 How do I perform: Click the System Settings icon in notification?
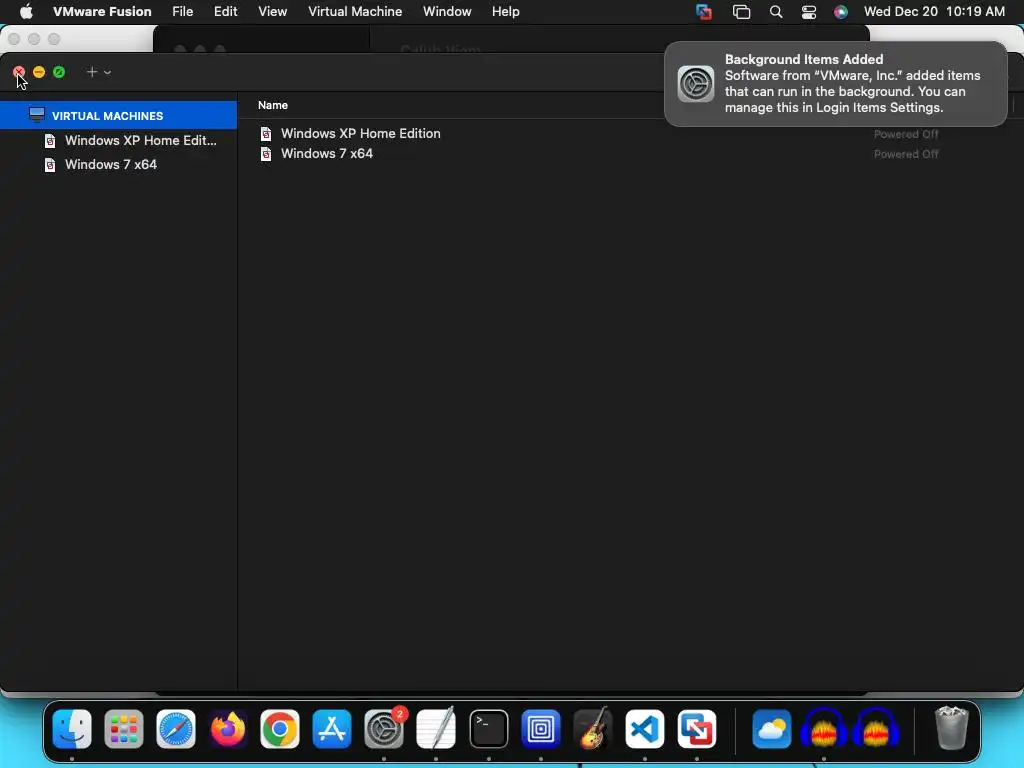tap(696, 84)
